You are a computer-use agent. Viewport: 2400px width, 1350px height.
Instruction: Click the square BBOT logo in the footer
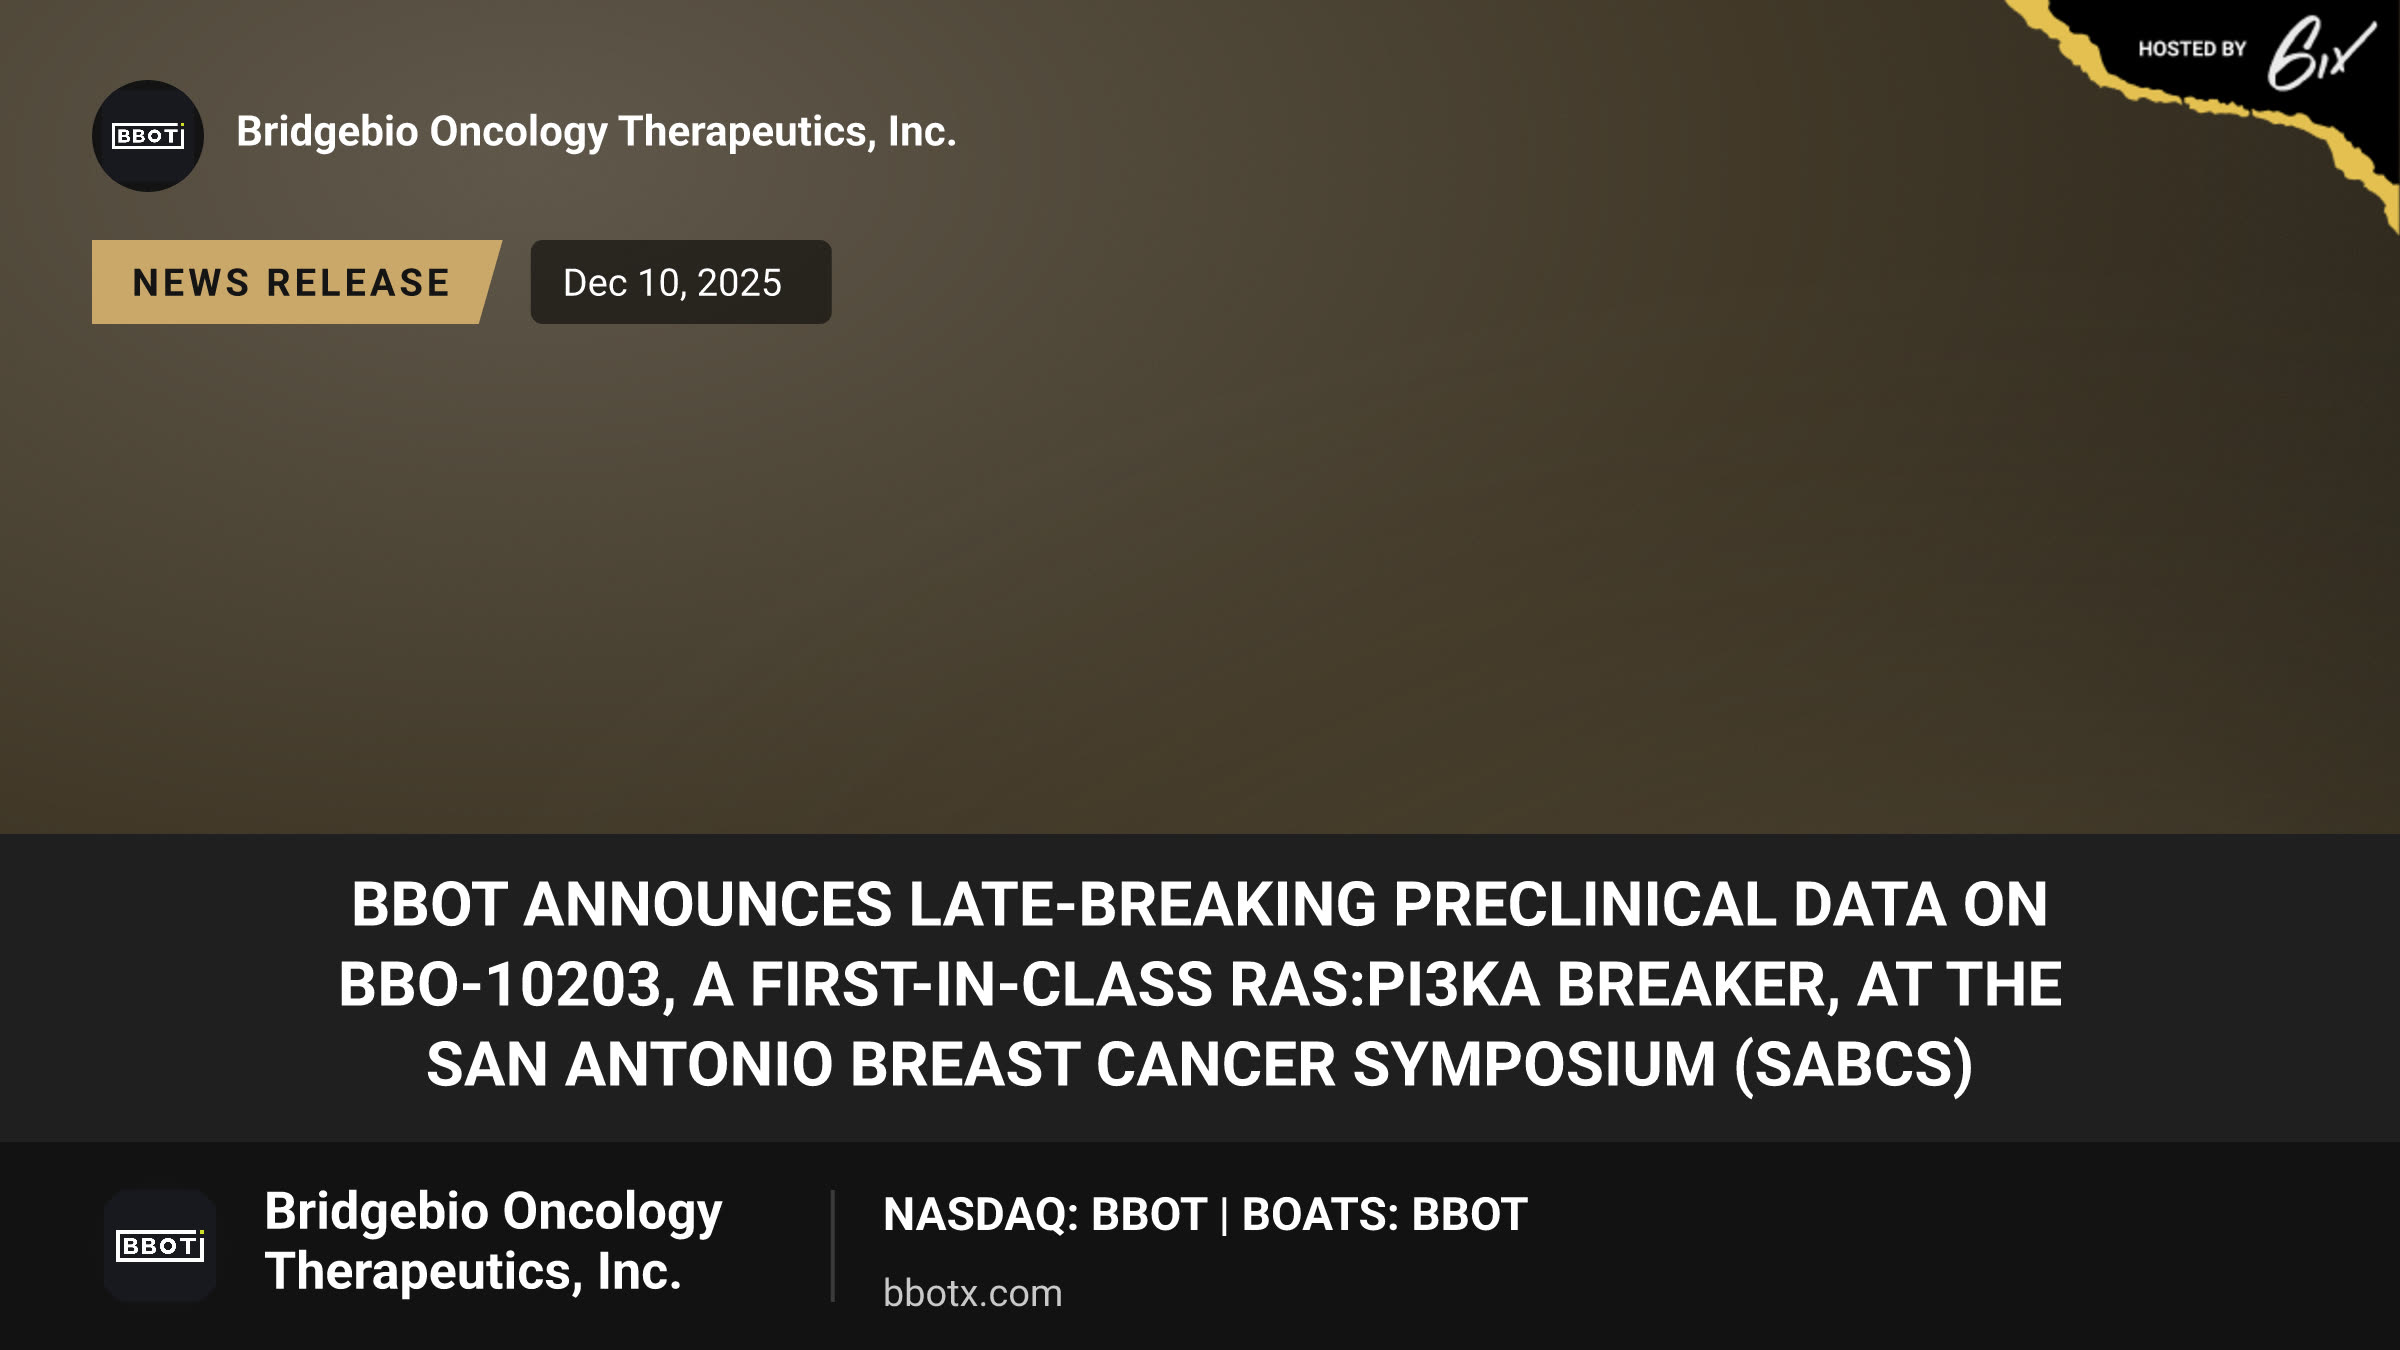160,1246
